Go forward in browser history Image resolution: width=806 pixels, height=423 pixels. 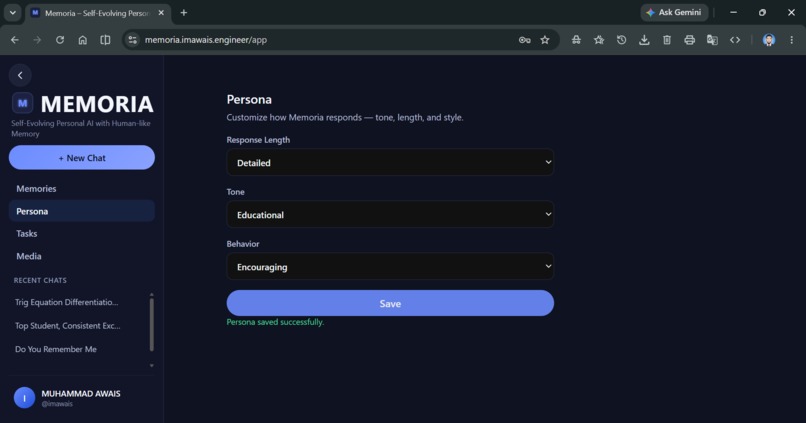point(37,40)
